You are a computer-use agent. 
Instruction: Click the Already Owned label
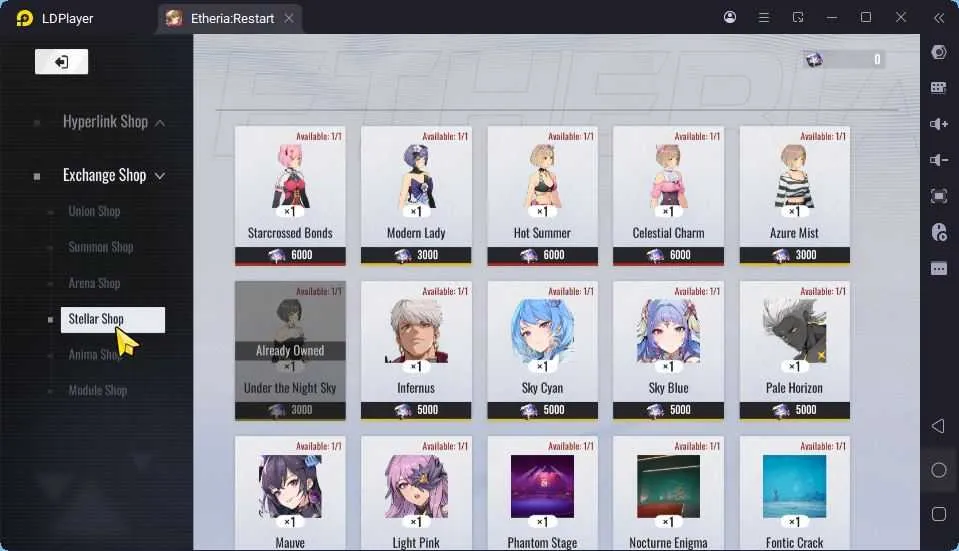click(290, 350)
